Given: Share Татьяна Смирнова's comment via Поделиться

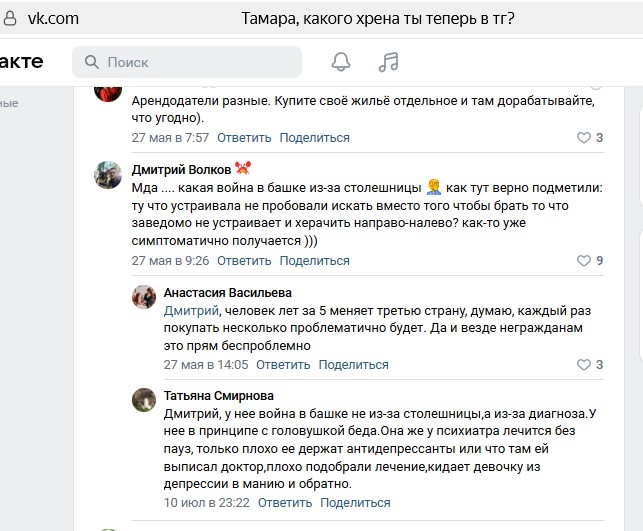Looking at the screenshot, I should pos(353,502).
